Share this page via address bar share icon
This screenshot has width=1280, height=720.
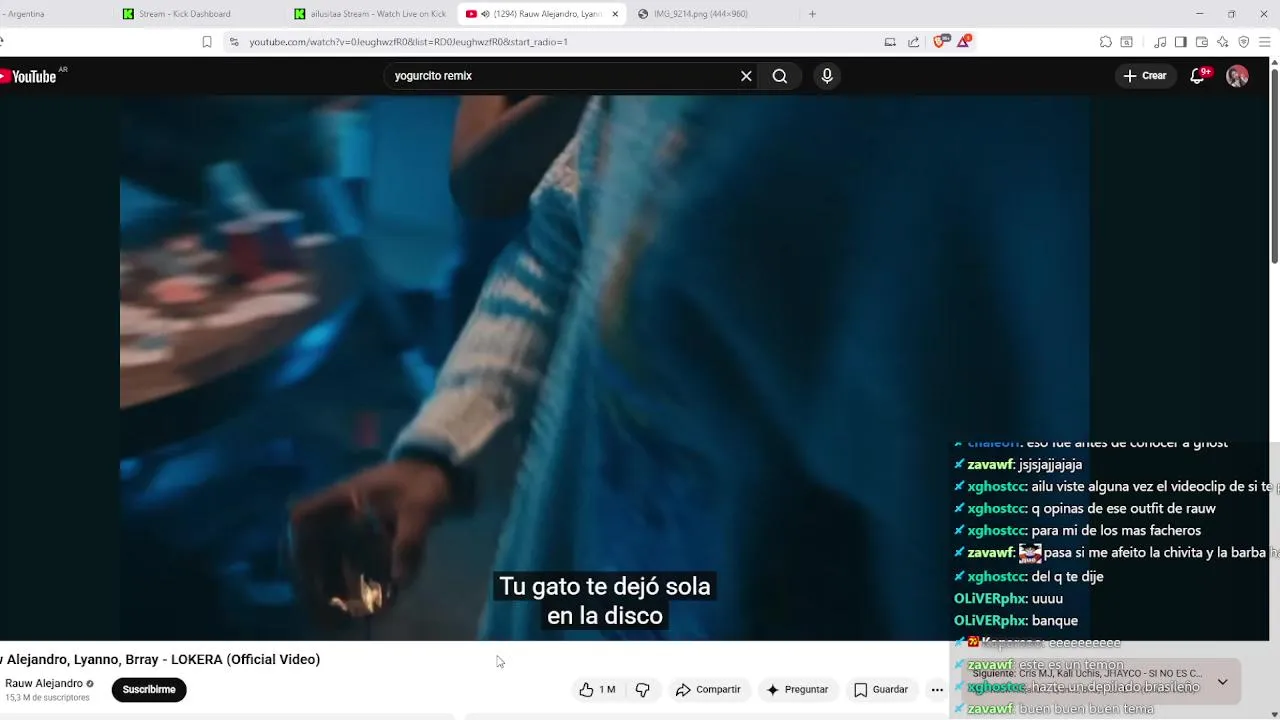click(x=913, y=42)
